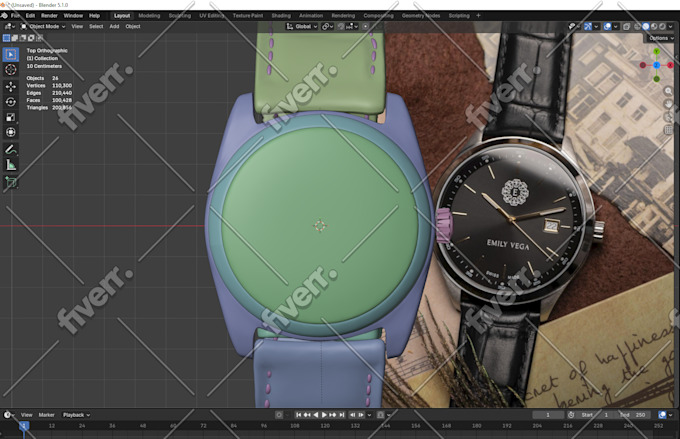Image resolution: width=680 pixels, height=439 pixels.
Task: Switch to Wireframe shading
Action: pos(638,26)
